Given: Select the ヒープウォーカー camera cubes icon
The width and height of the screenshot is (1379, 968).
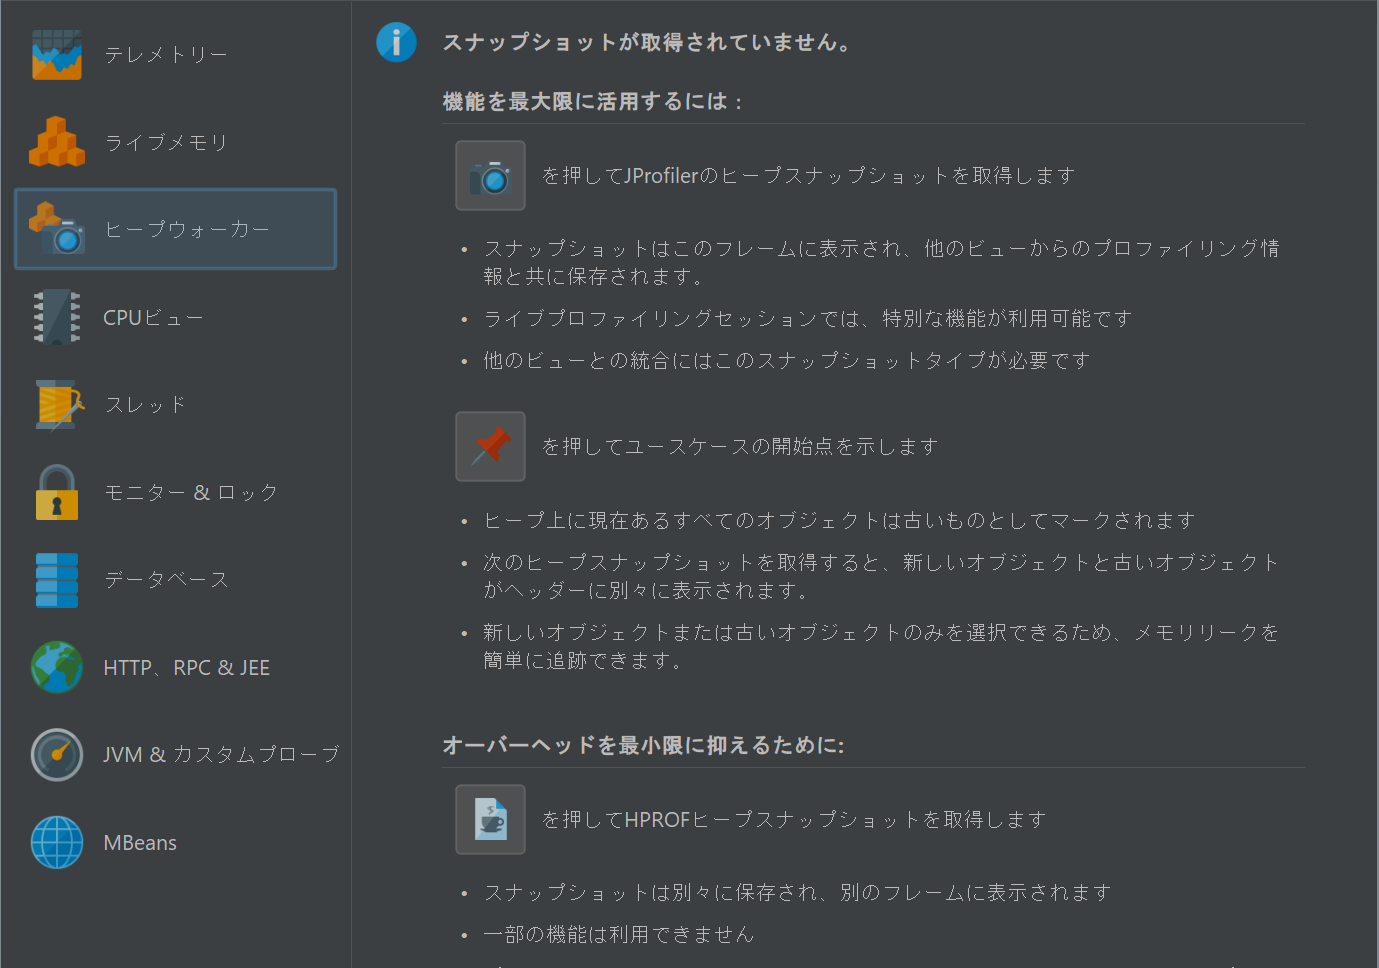Looking at the screenshot, I should [57, 228].
